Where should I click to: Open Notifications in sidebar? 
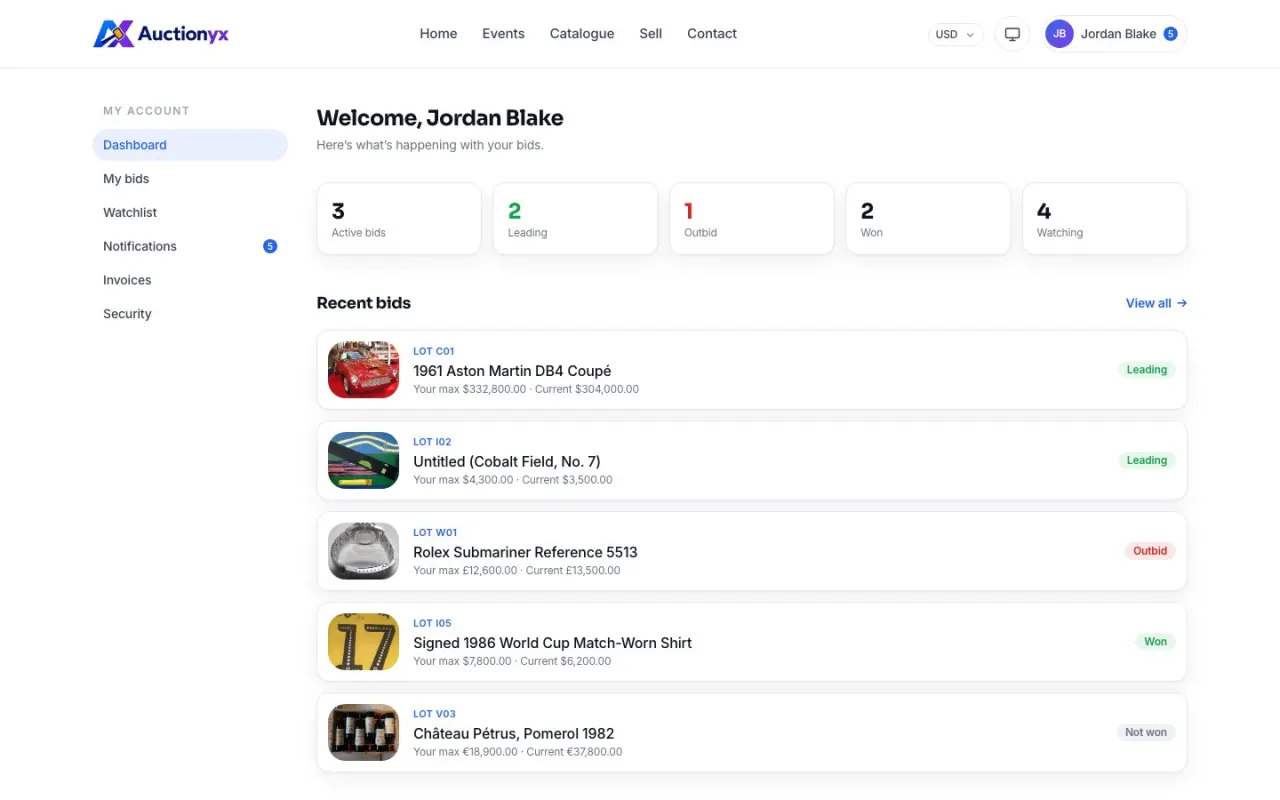tap(190, 246)
